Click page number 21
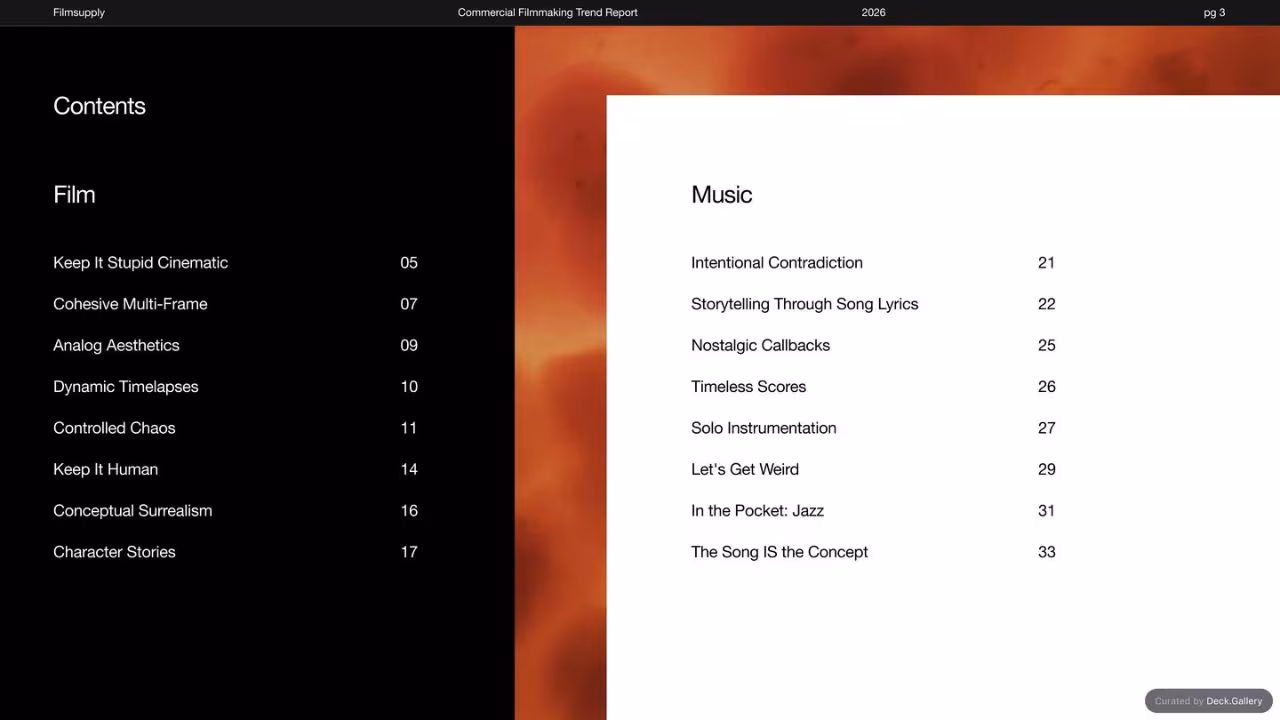Image resolution: width=1280 pixels, height=720 pixels. click(x=1046, y=263)
